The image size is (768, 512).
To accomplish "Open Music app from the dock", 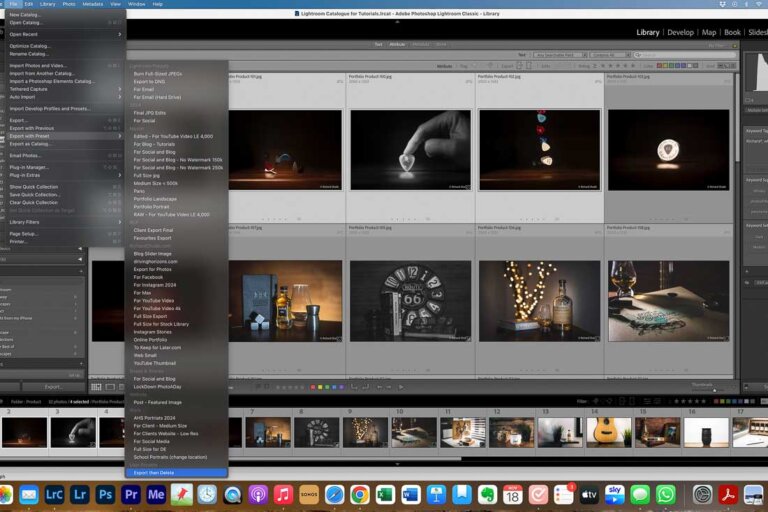I will point(283,495).
